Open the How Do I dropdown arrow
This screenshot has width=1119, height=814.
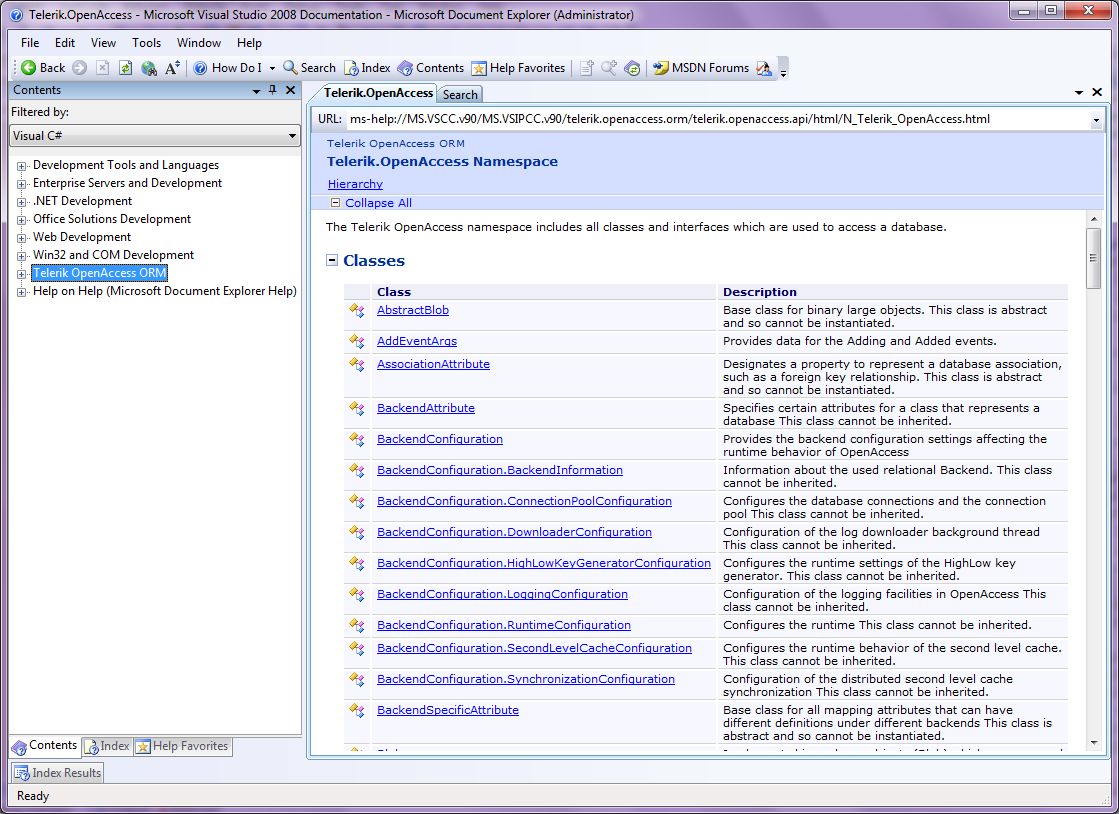(x=272, y=68)
